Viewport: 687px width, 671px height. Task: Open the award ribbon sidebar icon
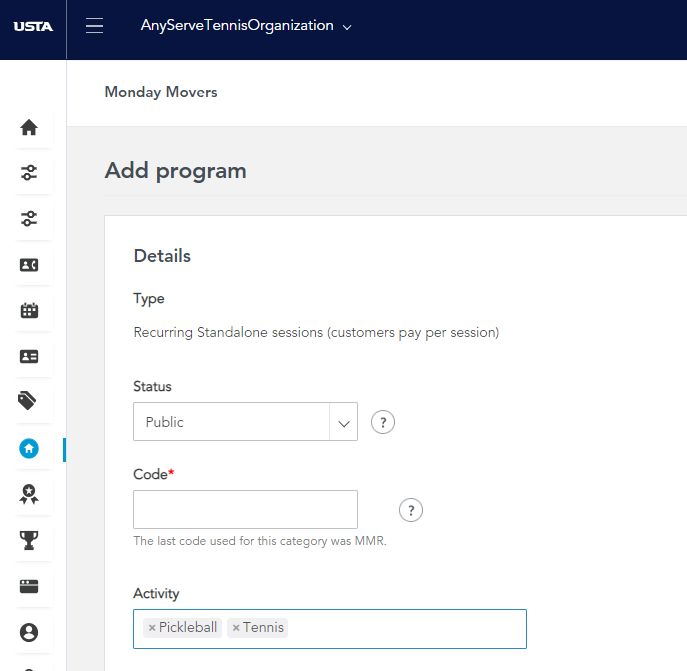[x=29, y=494]
